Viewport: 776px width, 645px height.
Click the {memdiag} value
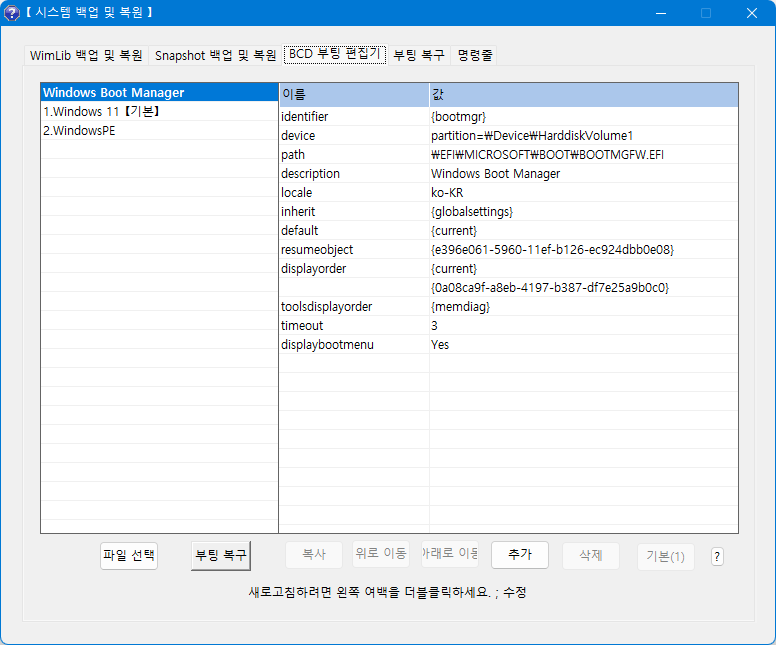pyautogui.click(x=460, y=307)
